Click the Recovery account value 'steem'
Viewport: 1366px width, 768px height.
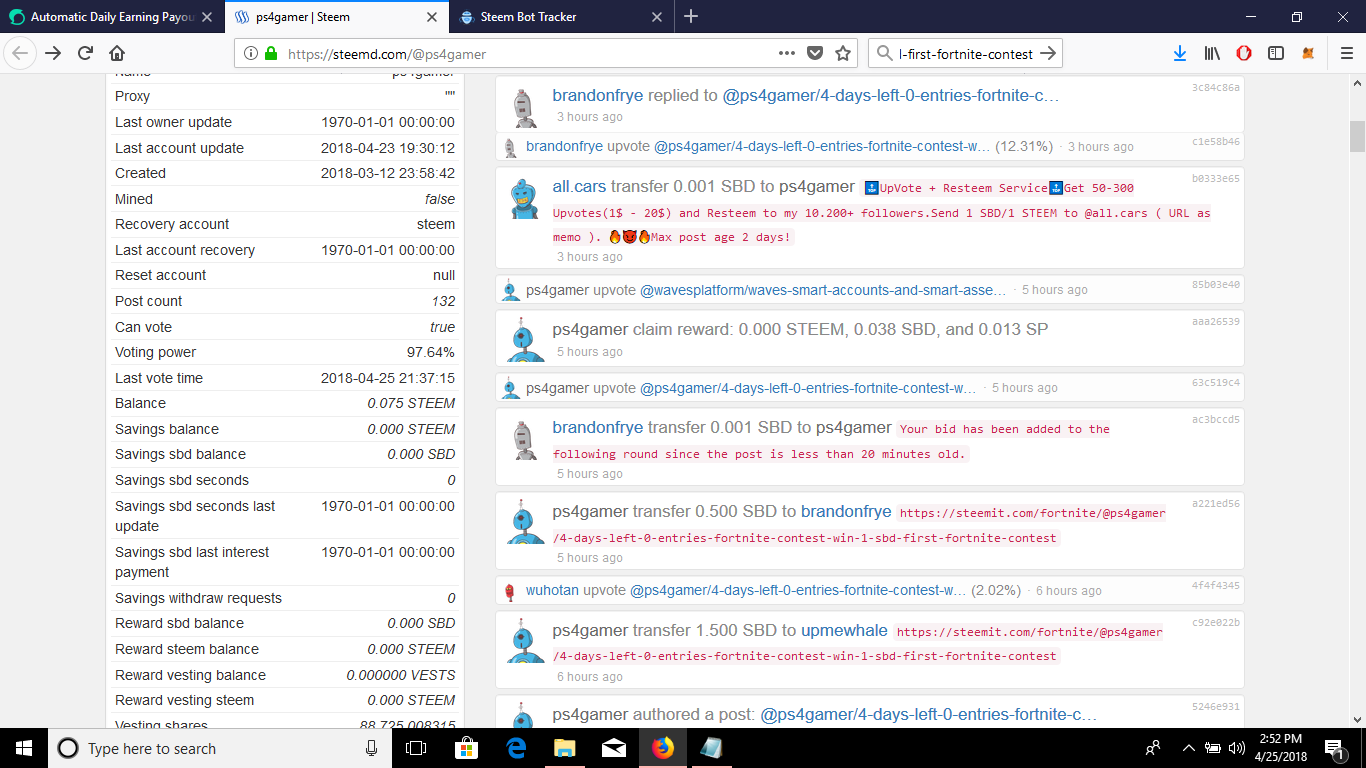pos(436,224)
